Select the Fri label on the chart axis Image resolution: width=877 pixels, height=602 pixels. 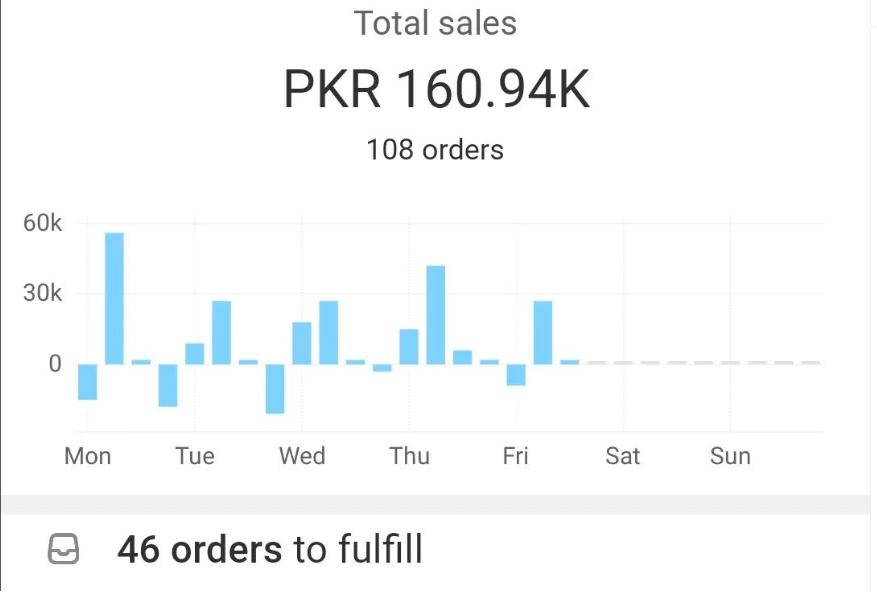[515, 456]
